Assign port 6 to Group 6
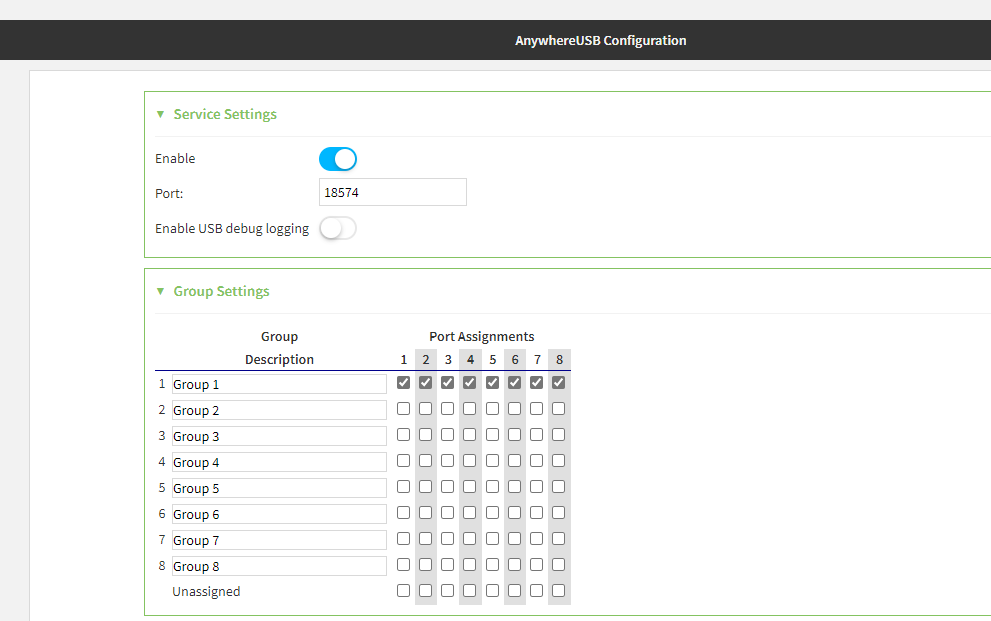 tap(514, 512)
